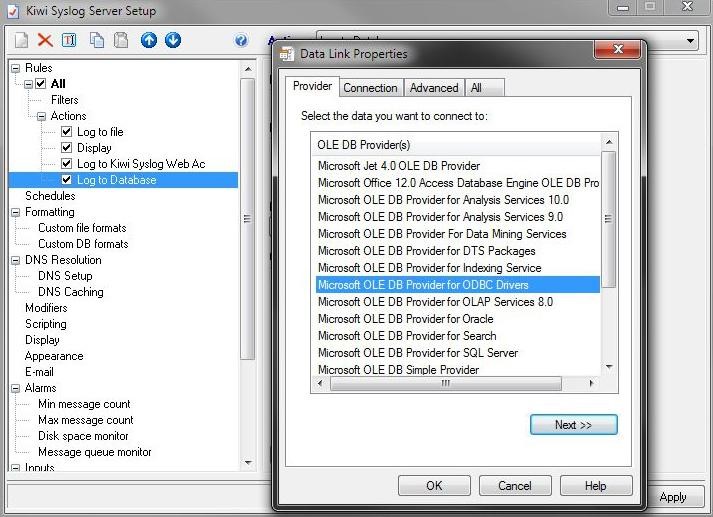Select the Scripting tree item
The image size is (713, 517).
[x=46, y=324]
